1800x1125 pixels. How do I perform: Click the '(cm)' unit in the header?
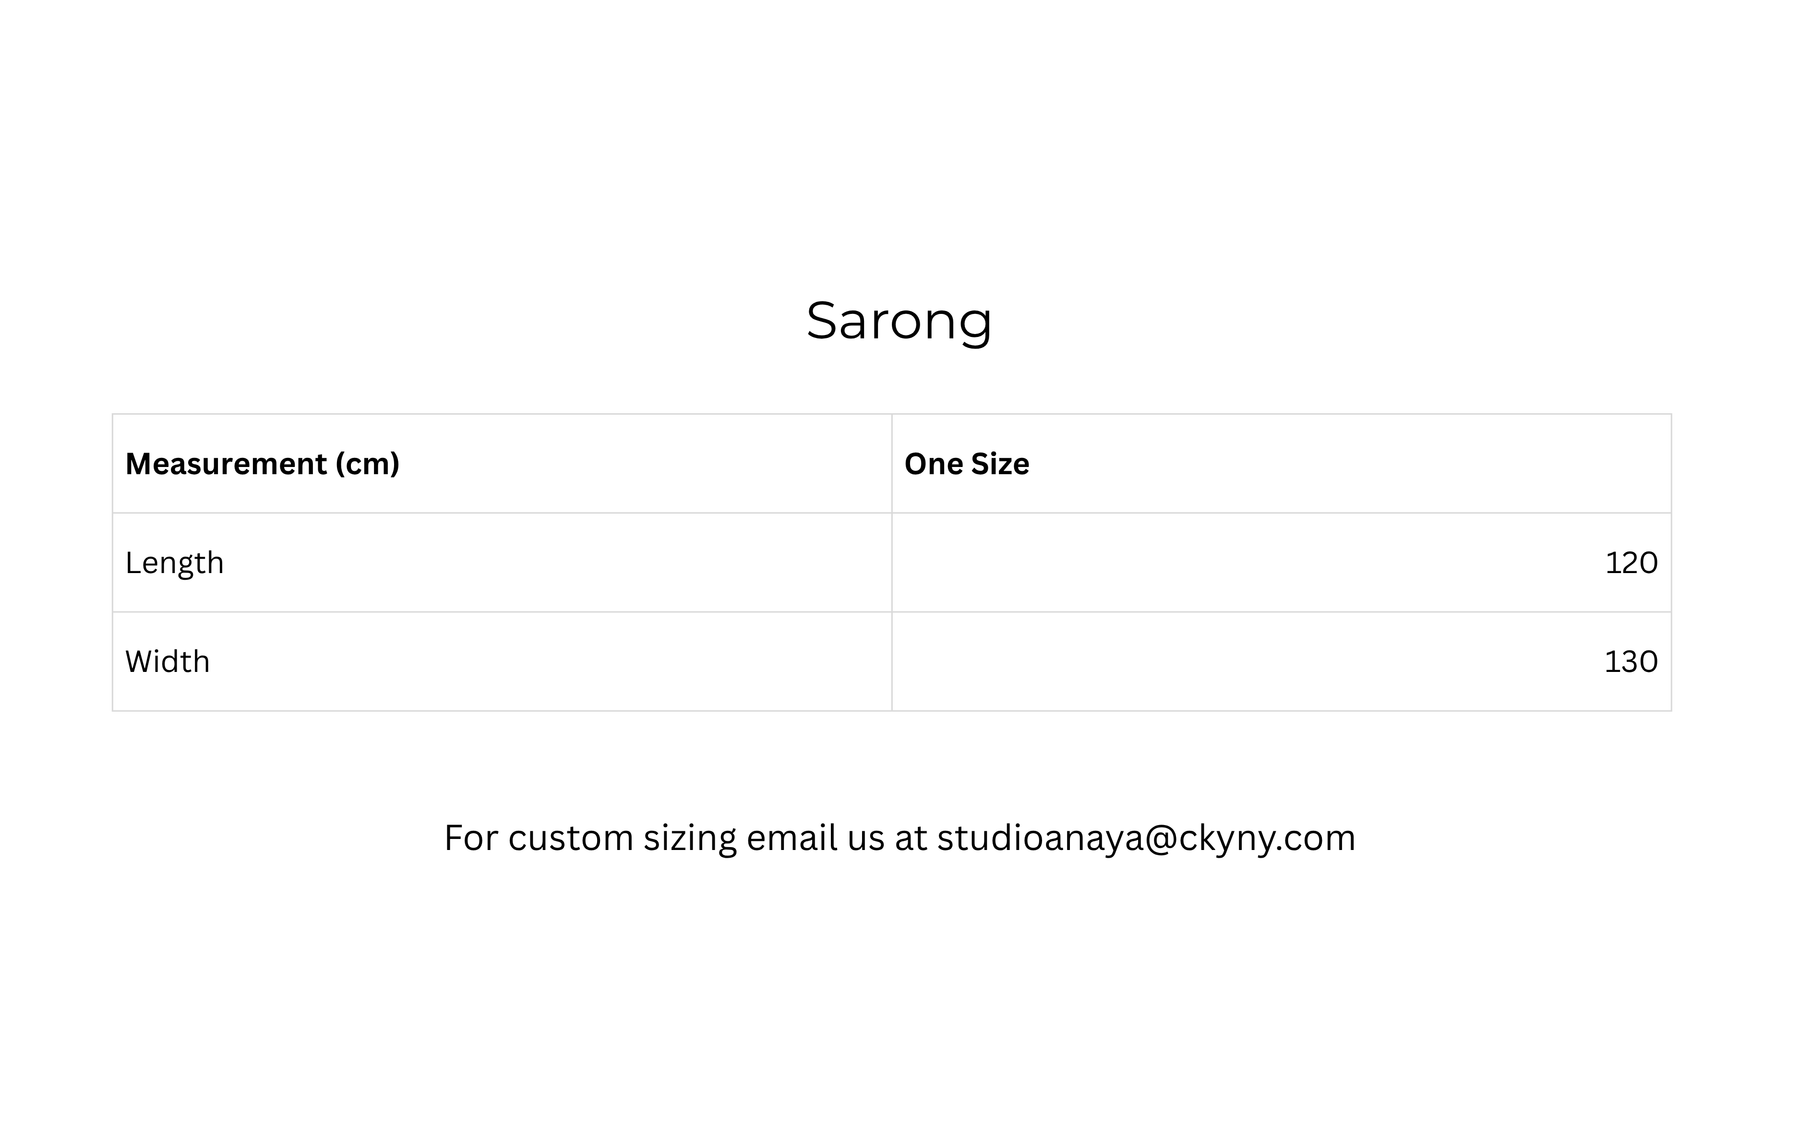(x=367, y=464)
